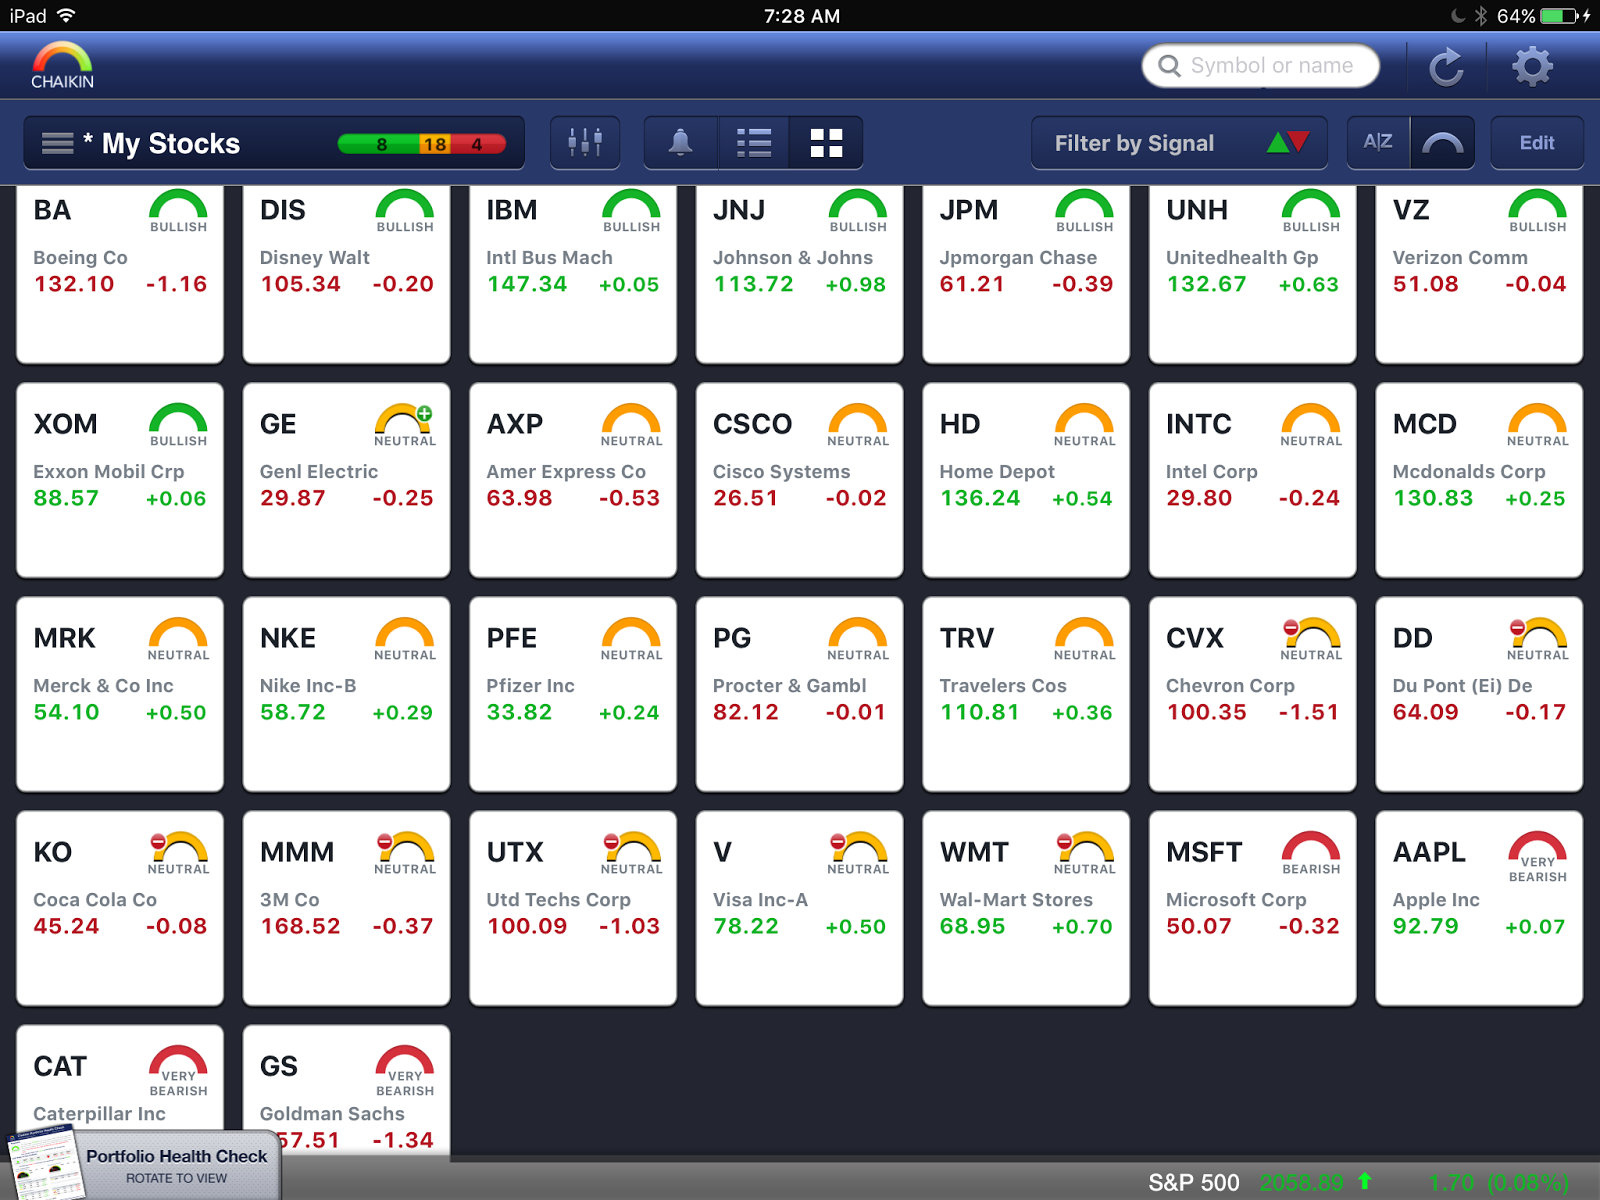This screenshot has height=1200, width=1600.
Task: Sort by rating gauge toggle
Action: pos(1442,143)
